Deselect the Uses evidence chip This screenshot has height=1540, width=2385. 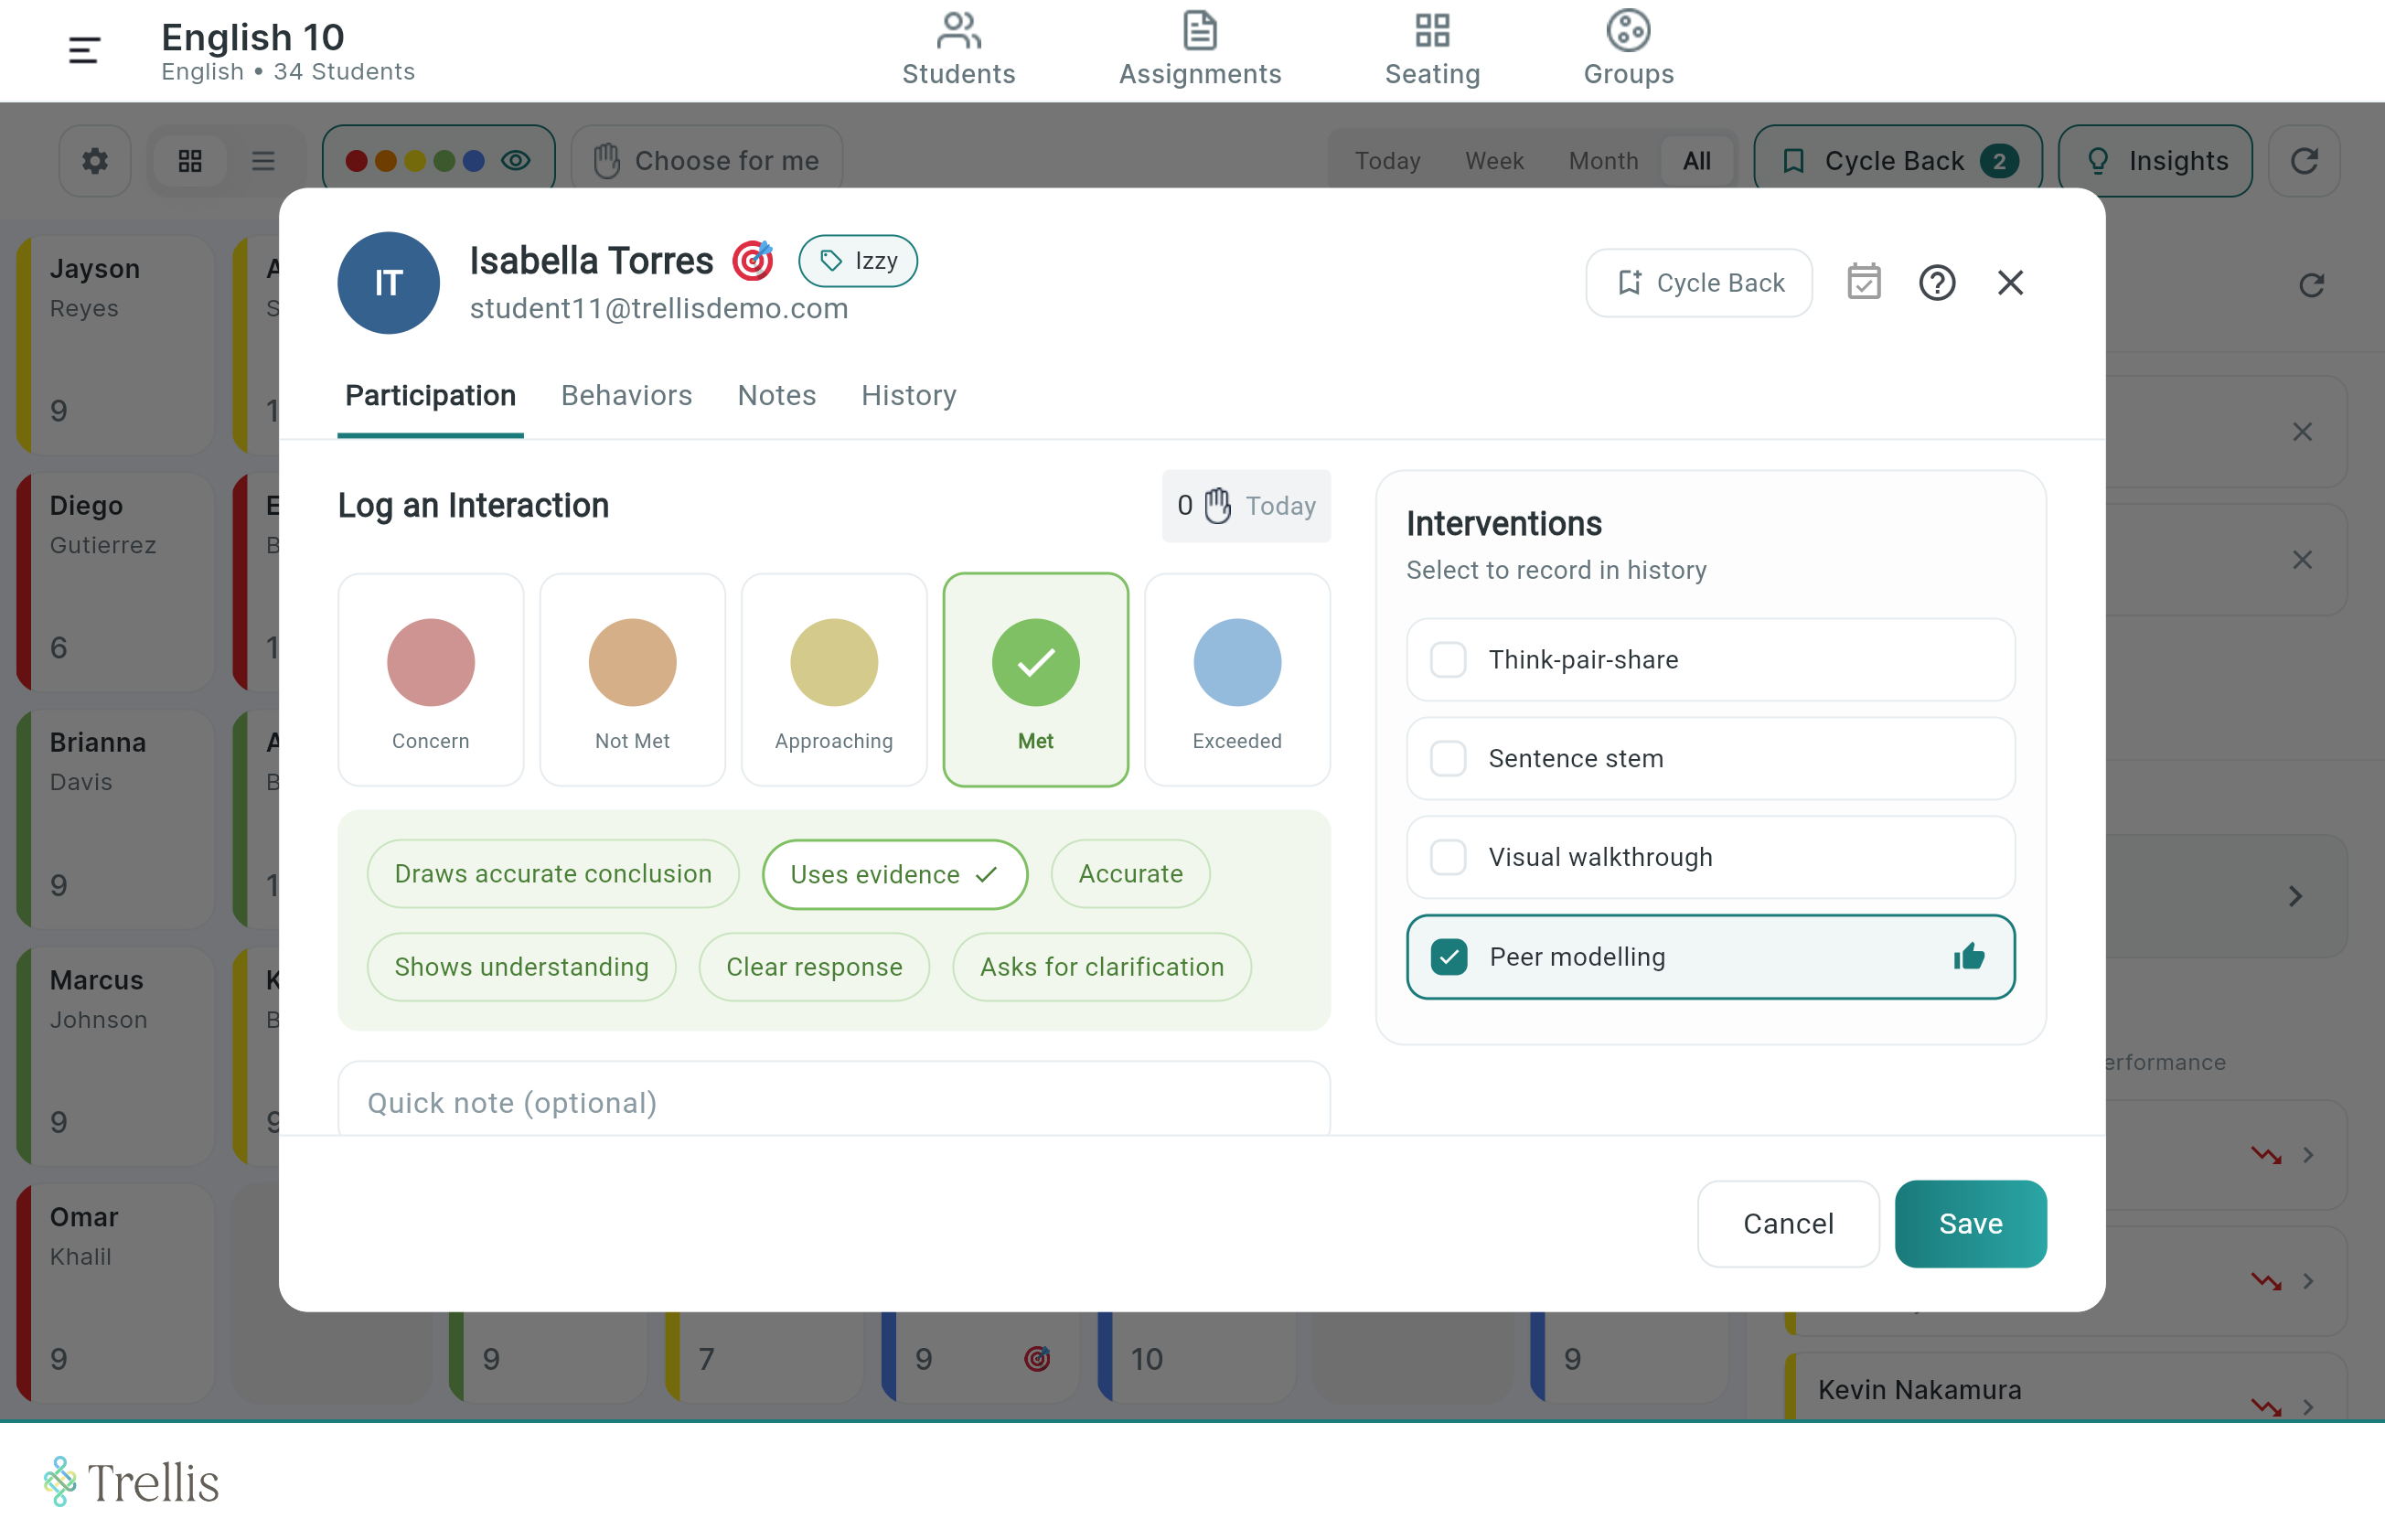coord(894,874)
